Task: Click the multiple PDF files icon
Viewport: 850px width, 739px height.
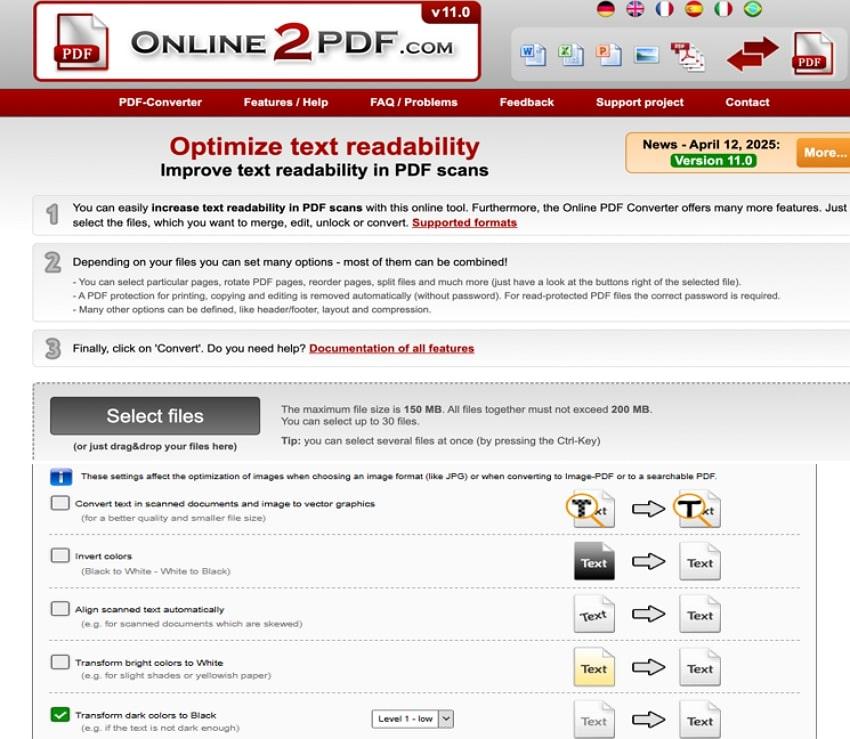Action: tap(687, 57)
